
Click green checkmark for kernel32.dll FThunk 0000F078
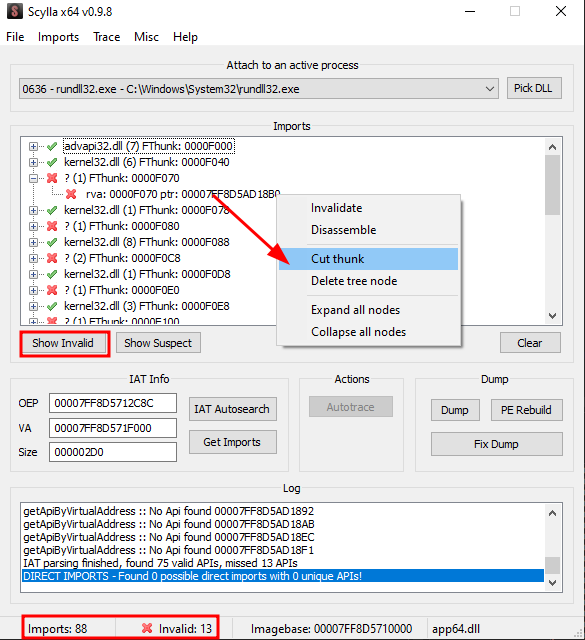pos(52,210)
